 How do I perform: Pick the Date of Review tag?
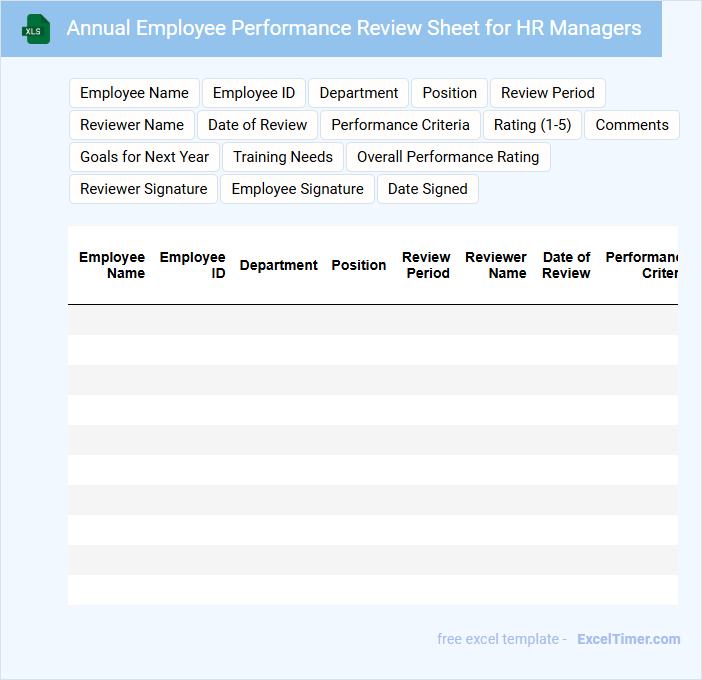257,125
